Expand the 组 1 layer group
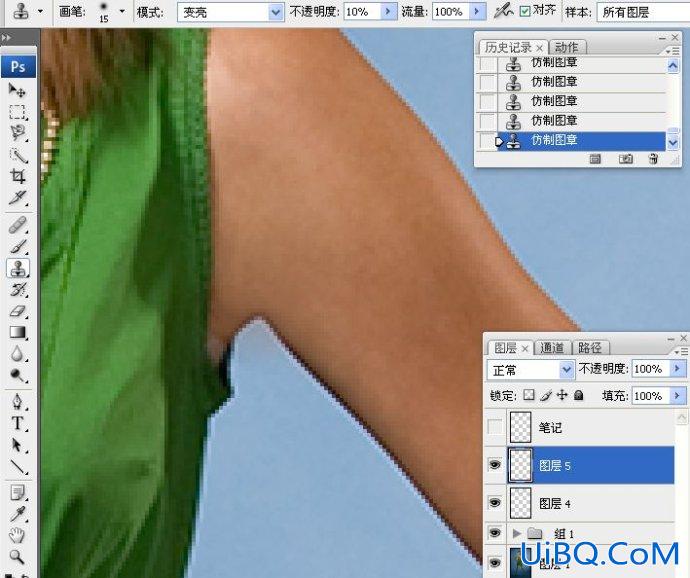 [517, 533]
